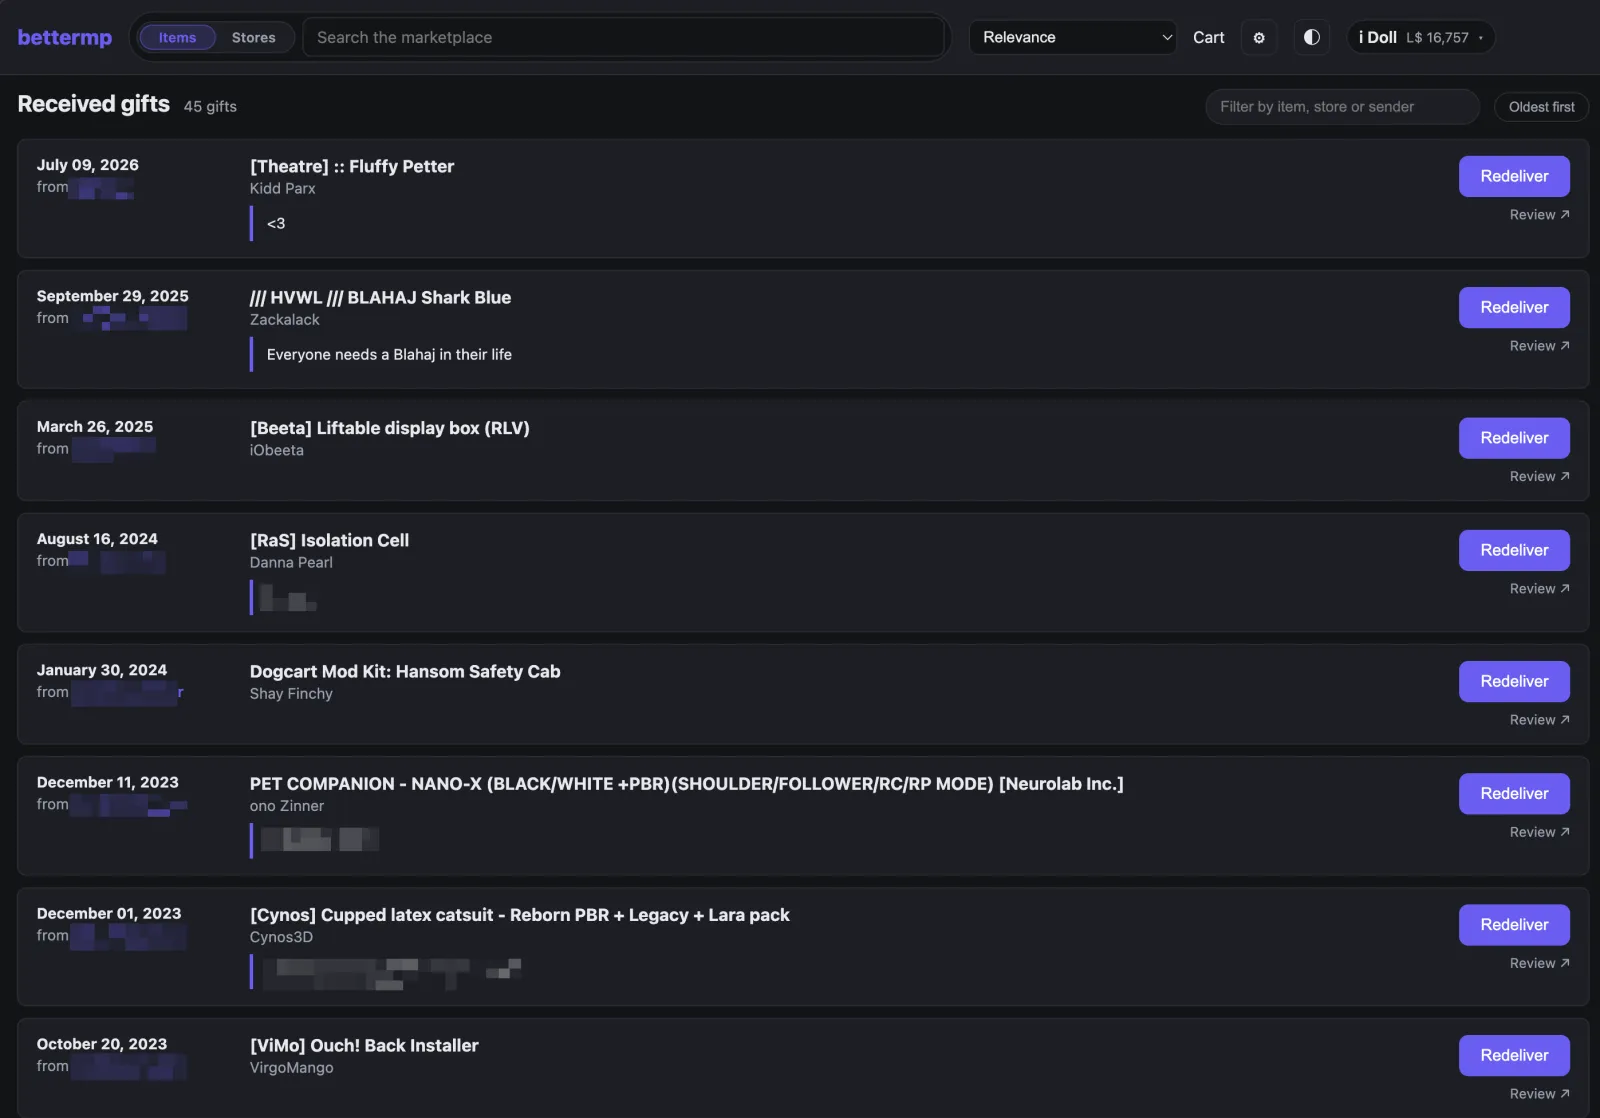Viewport: 1600px width, 1118px height.
Task: Open the [RaS] Isolation Cell item
Action: (329, 540)
